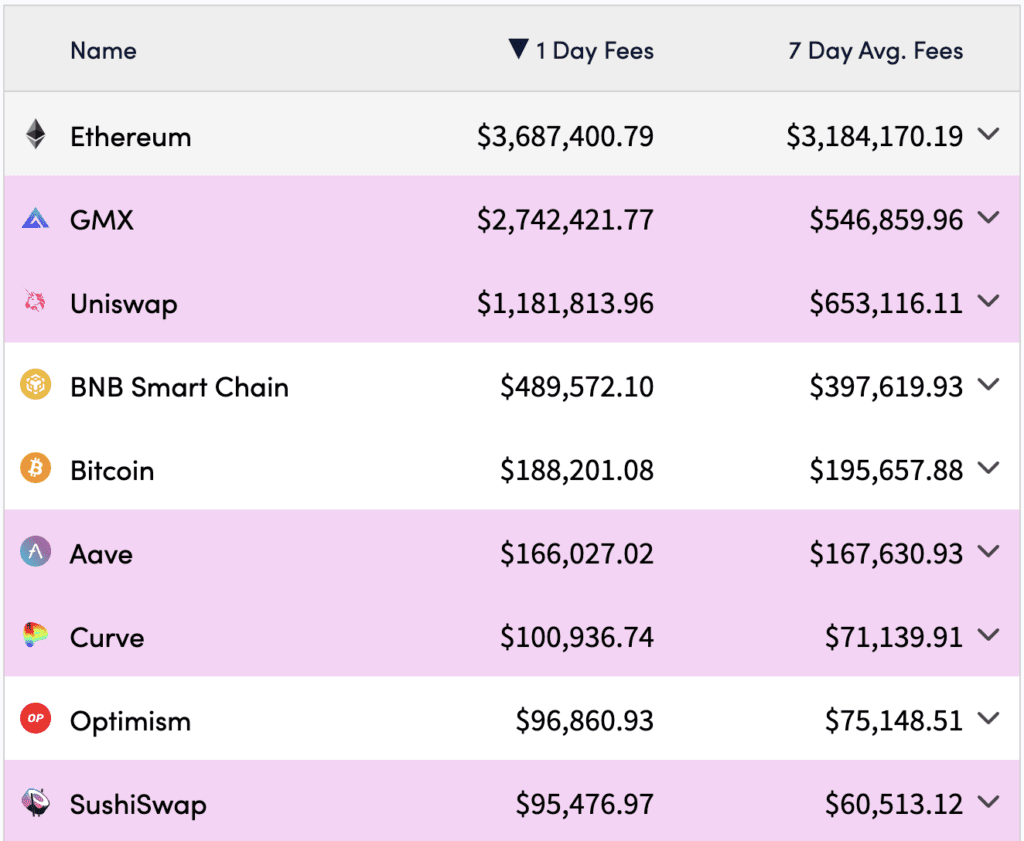Expand the Bitcoin row chevron
Screen dimensions: 1024x841
pyautogui.click(x=989, y=468)
